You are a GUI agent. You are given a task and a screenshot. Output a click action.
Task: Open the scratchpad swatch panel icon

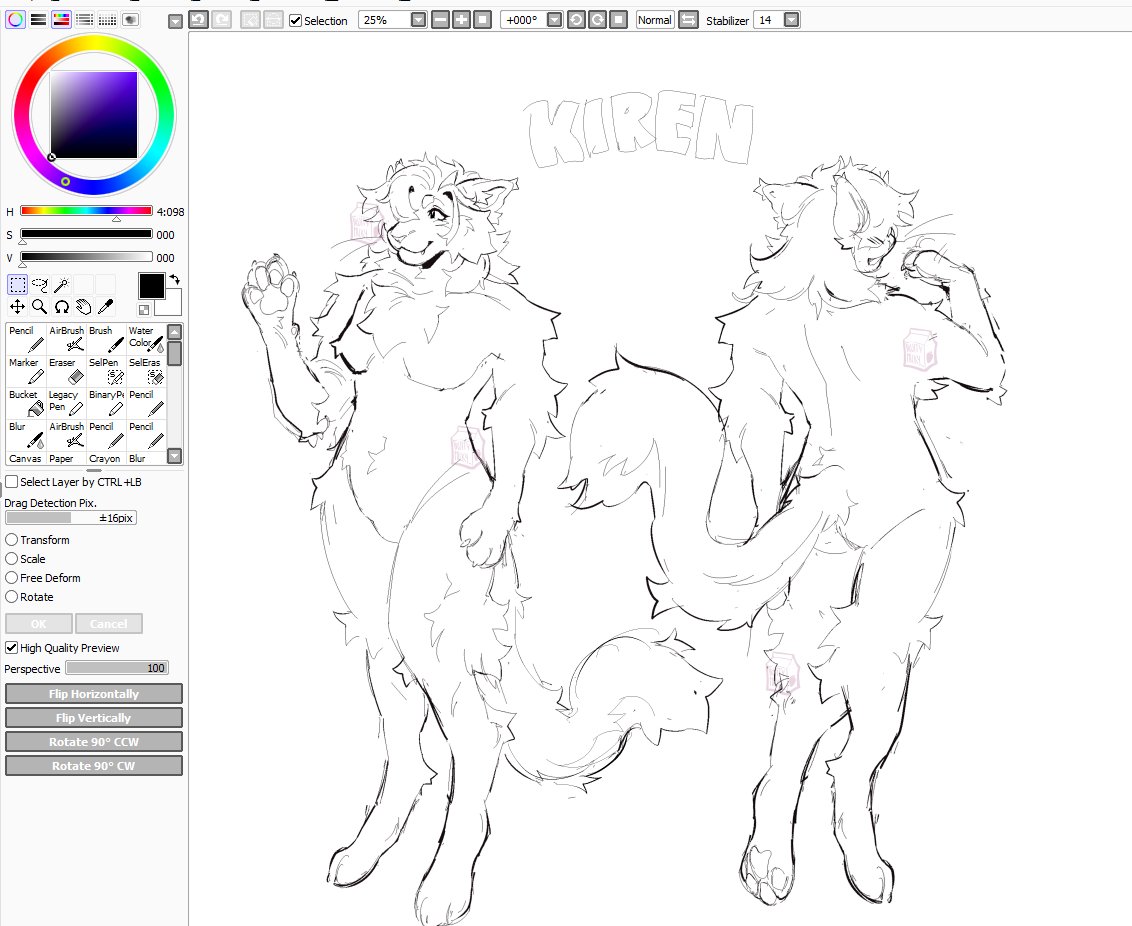(x=130, y=19)
